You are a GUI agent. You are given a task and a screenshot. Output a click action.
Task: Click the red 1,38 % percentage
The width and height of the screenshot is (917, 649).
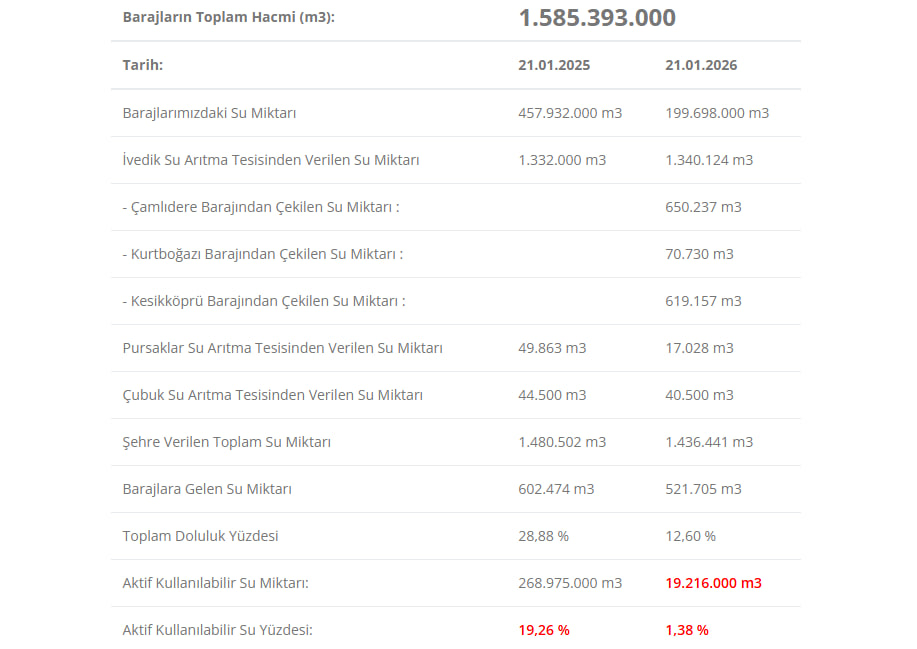[687, 630]
